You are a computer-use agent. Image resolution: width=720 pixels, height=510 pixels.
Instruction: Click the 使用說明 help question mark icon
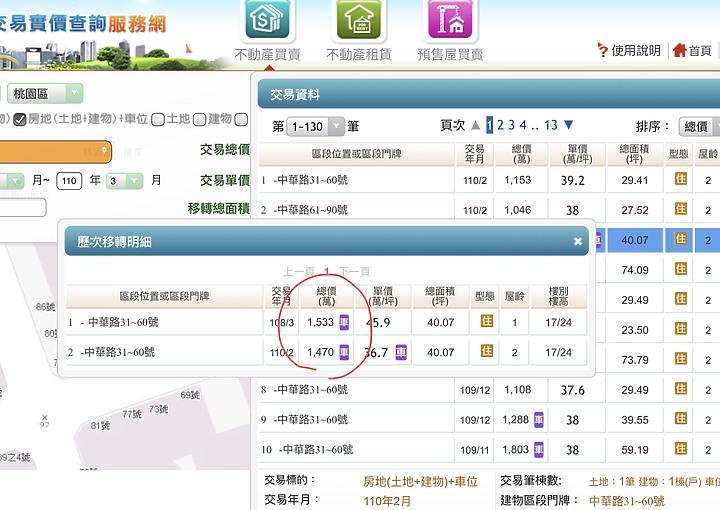click(602, 50)
